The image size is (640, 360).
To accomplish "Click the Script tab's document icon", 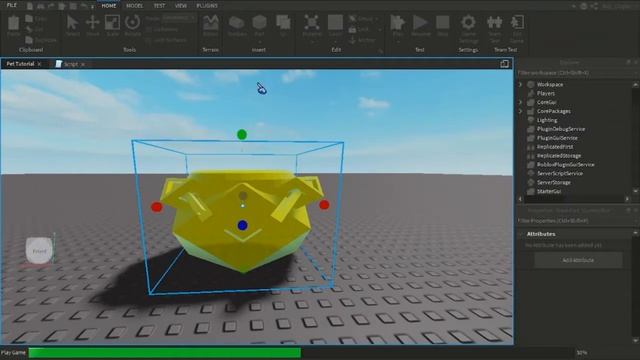I will (x=59, y=64).
